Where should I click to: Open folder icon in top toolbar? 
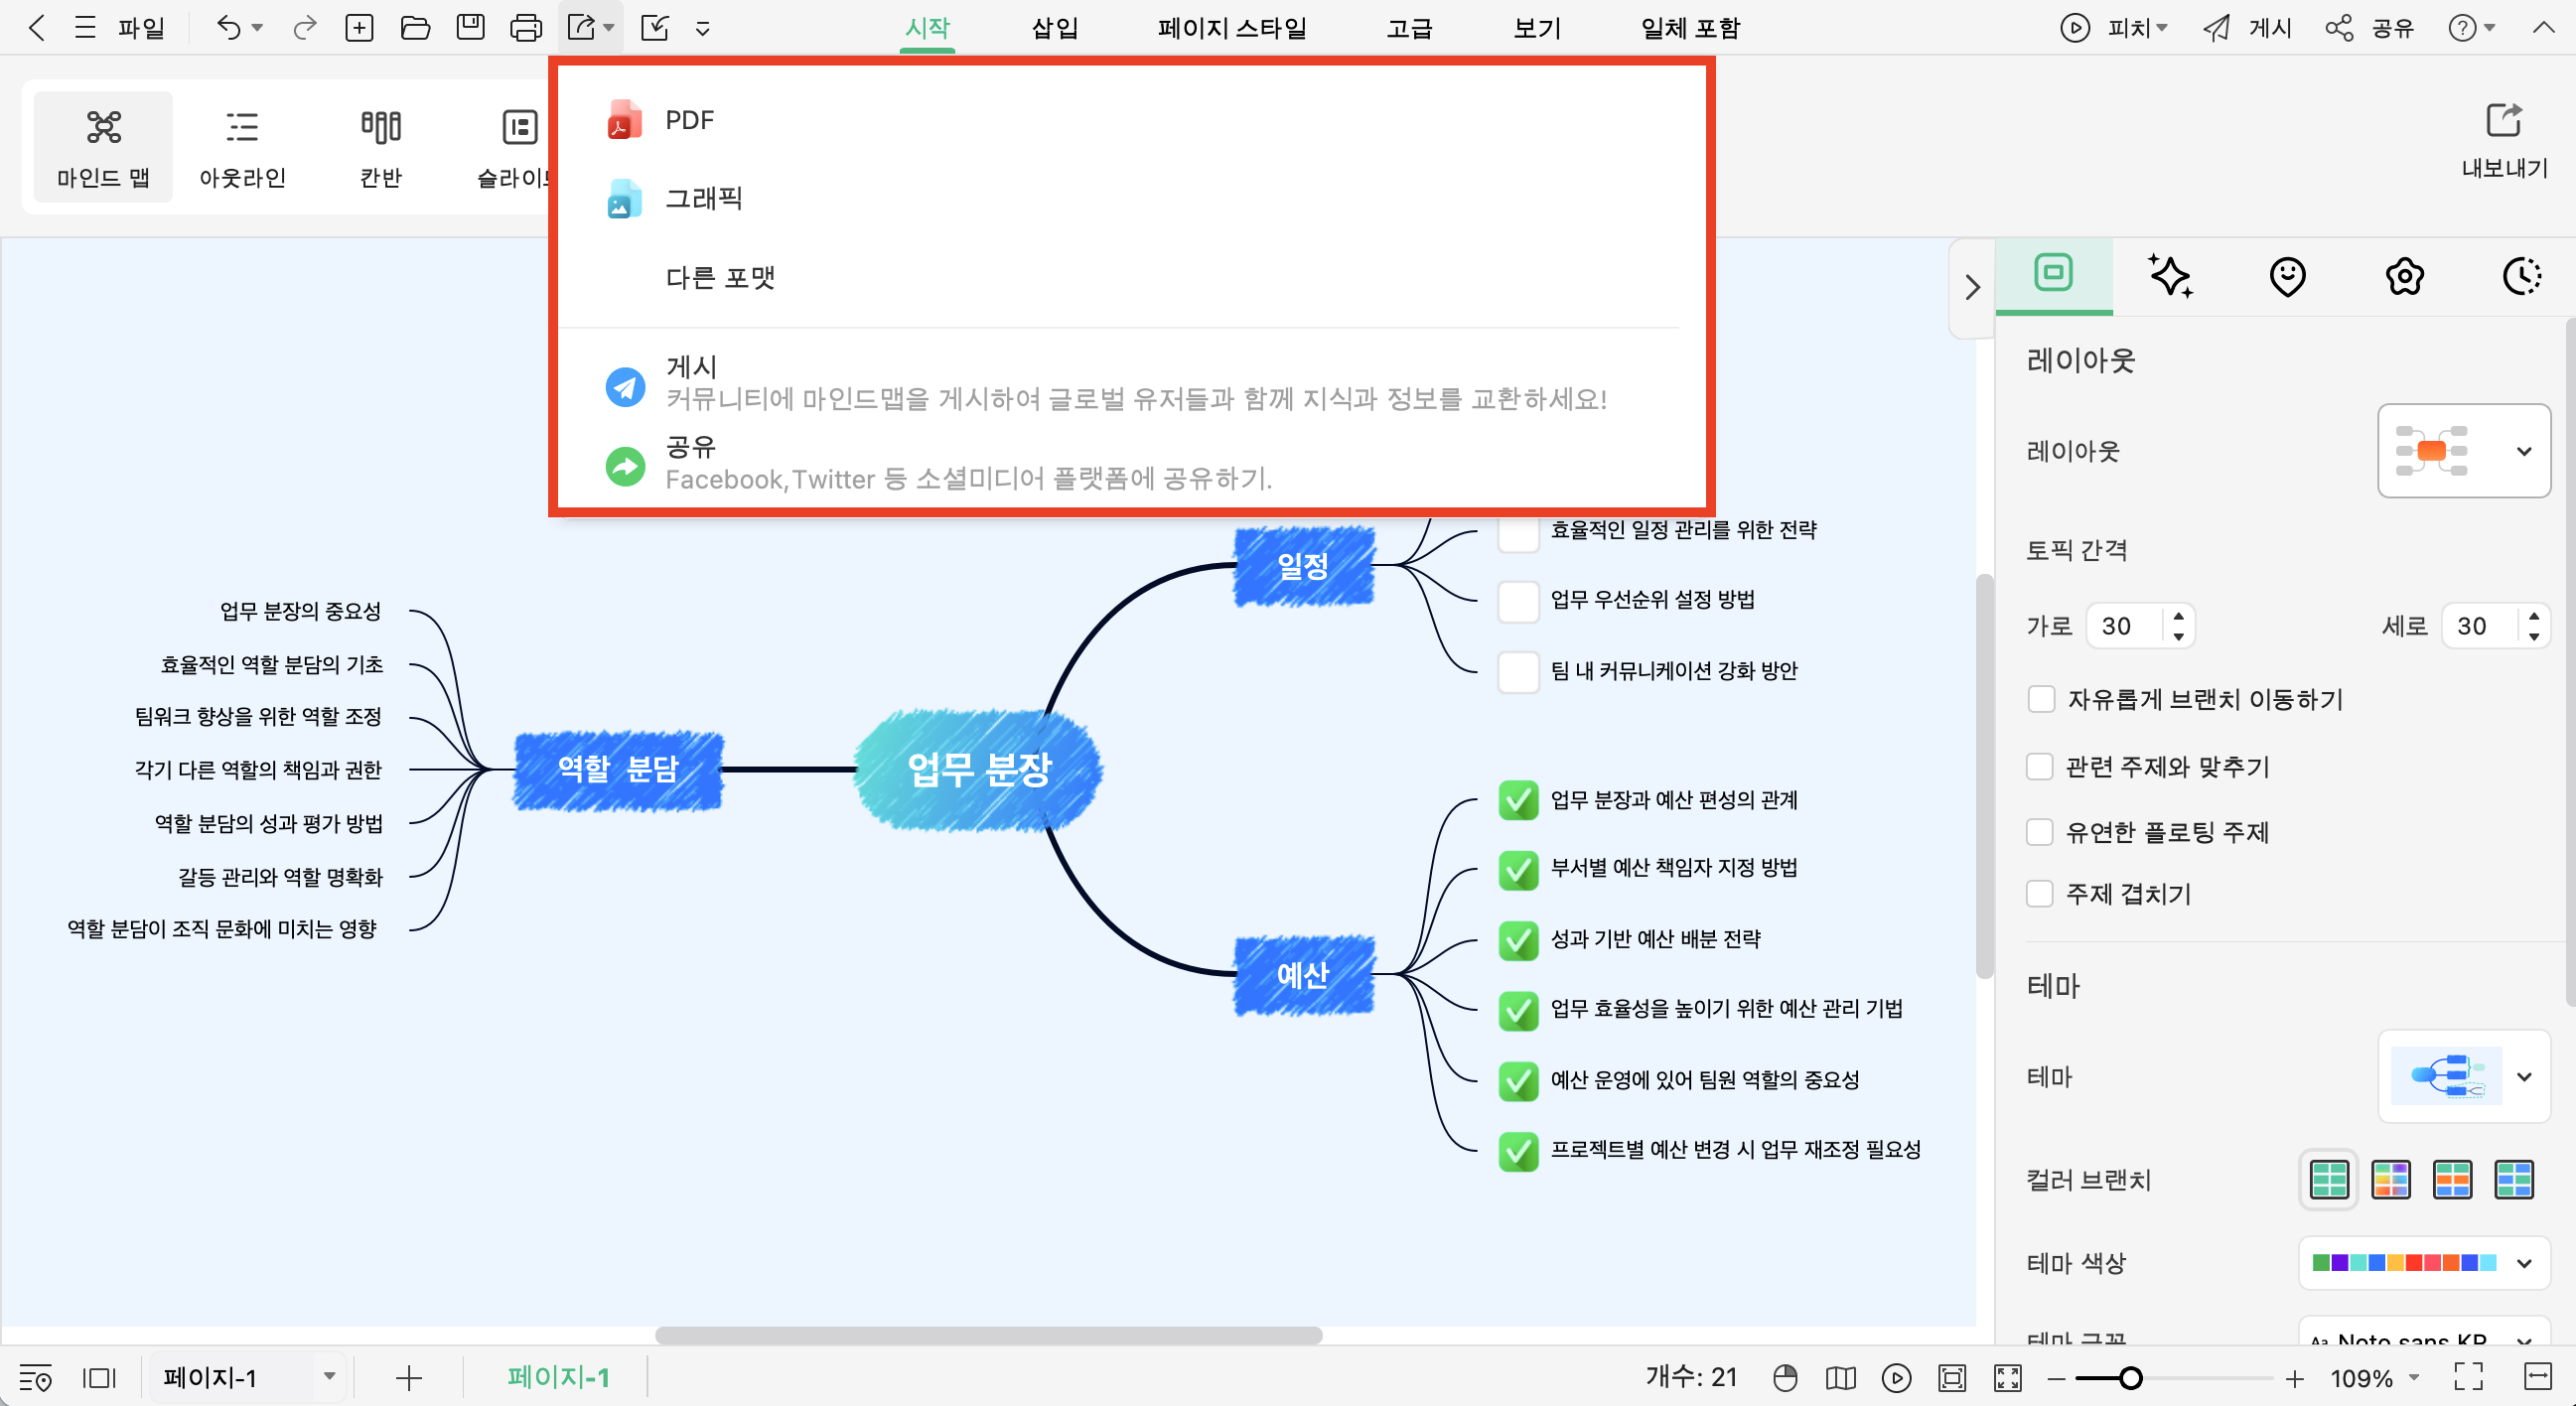(415, 28)
